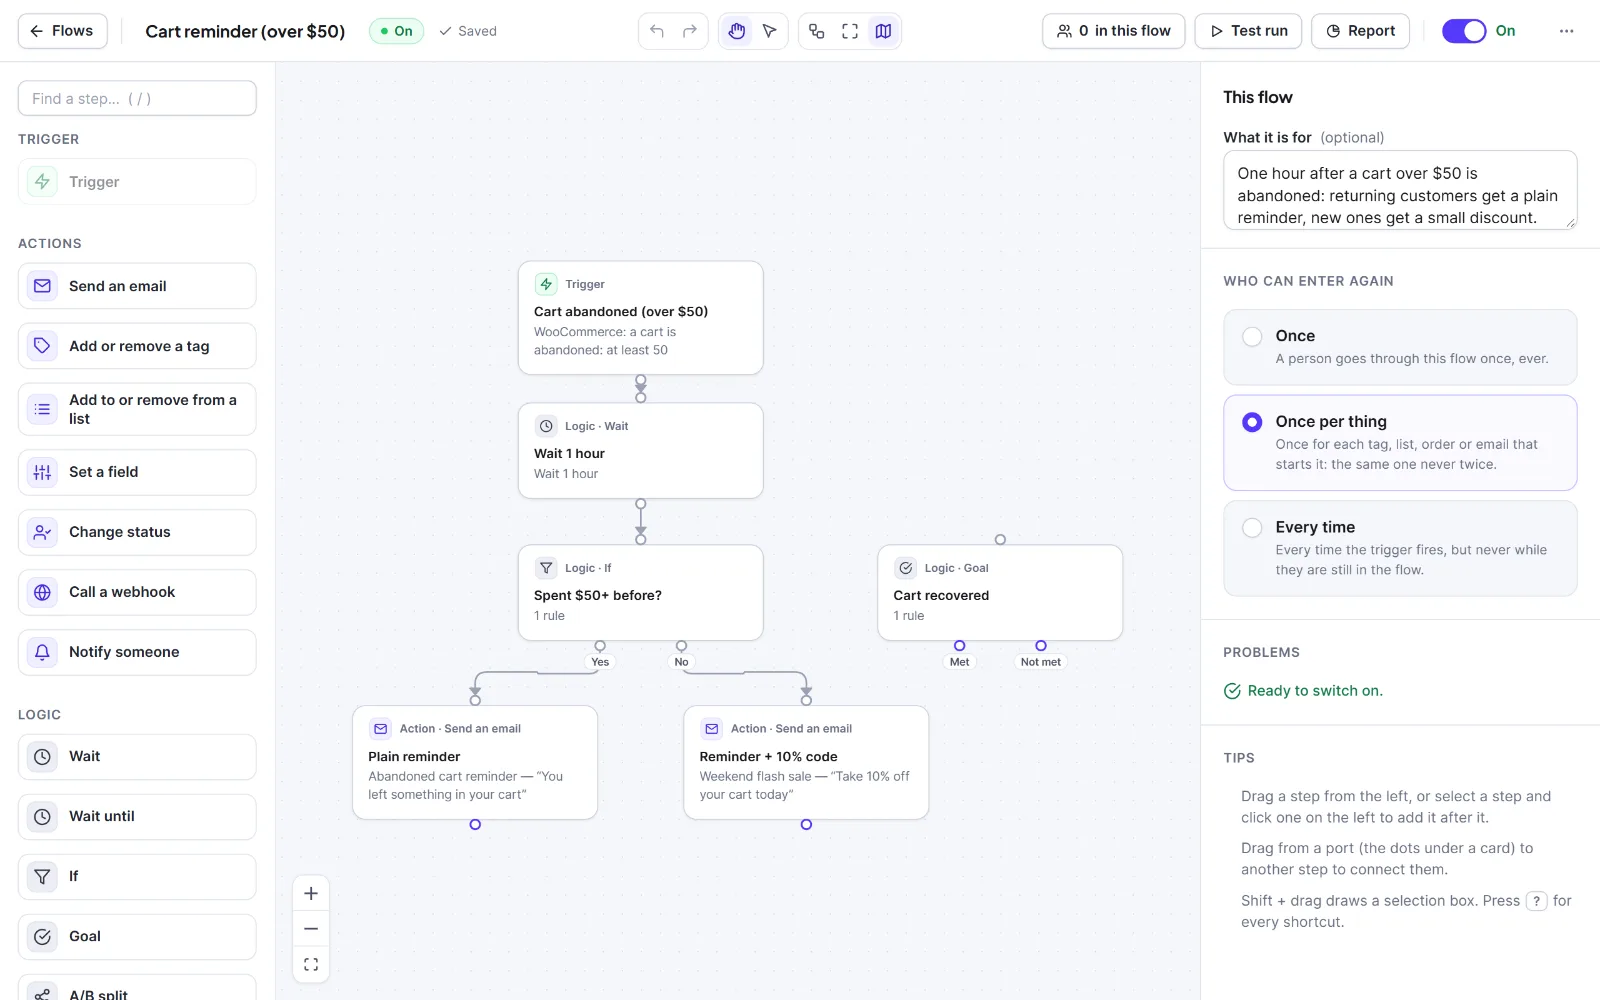Go back to Flows
Image resolution: width=1600 pixels, height=1000 pixels.
pos(62,31)
